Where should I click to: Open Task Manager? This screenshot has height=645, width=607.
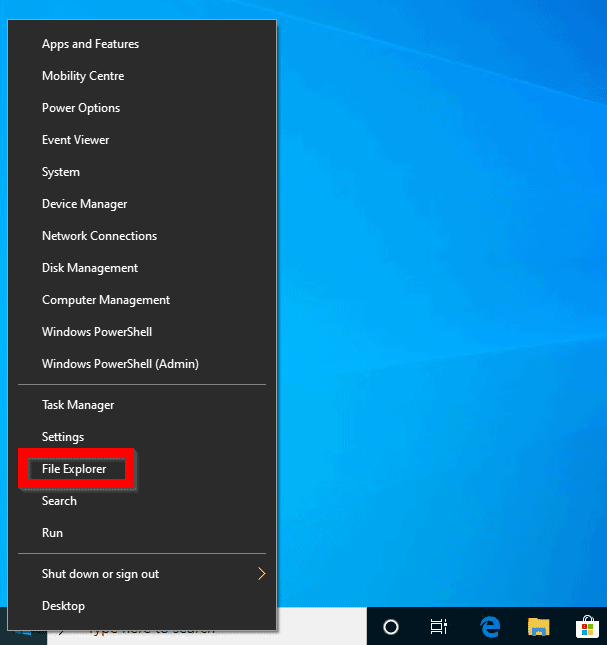tap(142, 405)
